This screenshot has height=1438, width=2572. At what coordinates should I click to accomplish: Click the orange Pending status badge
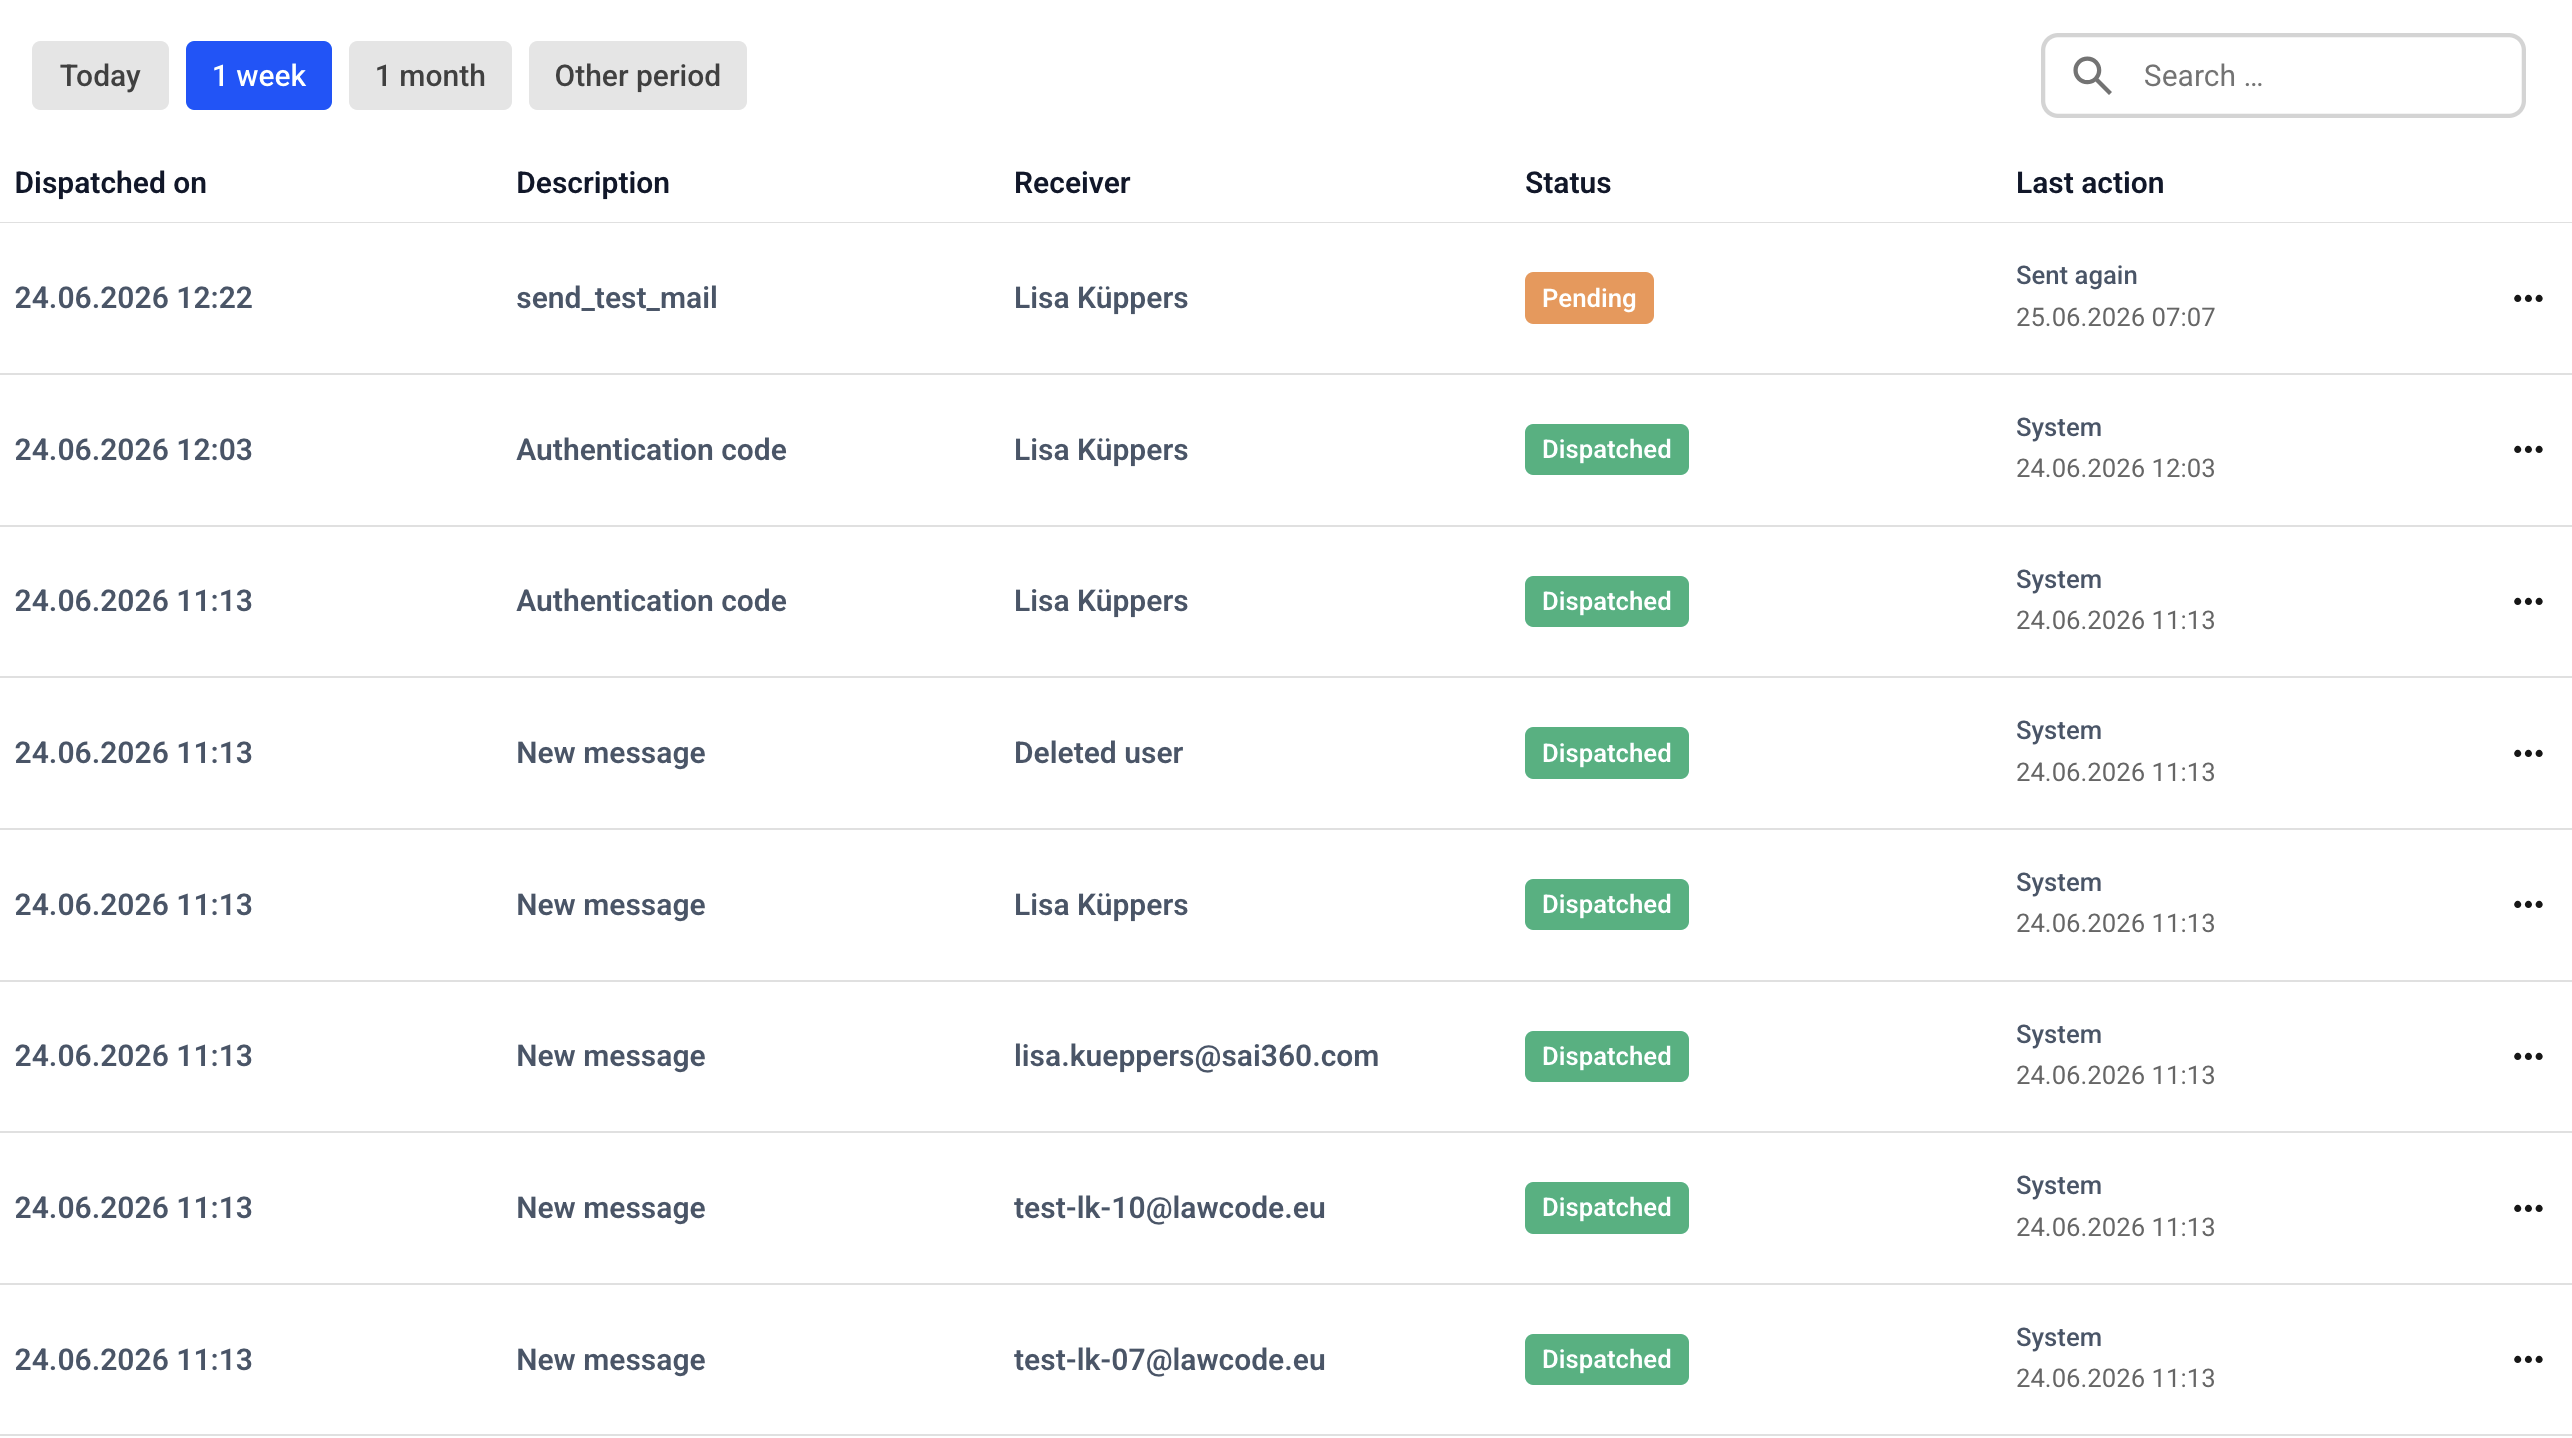1589,298
